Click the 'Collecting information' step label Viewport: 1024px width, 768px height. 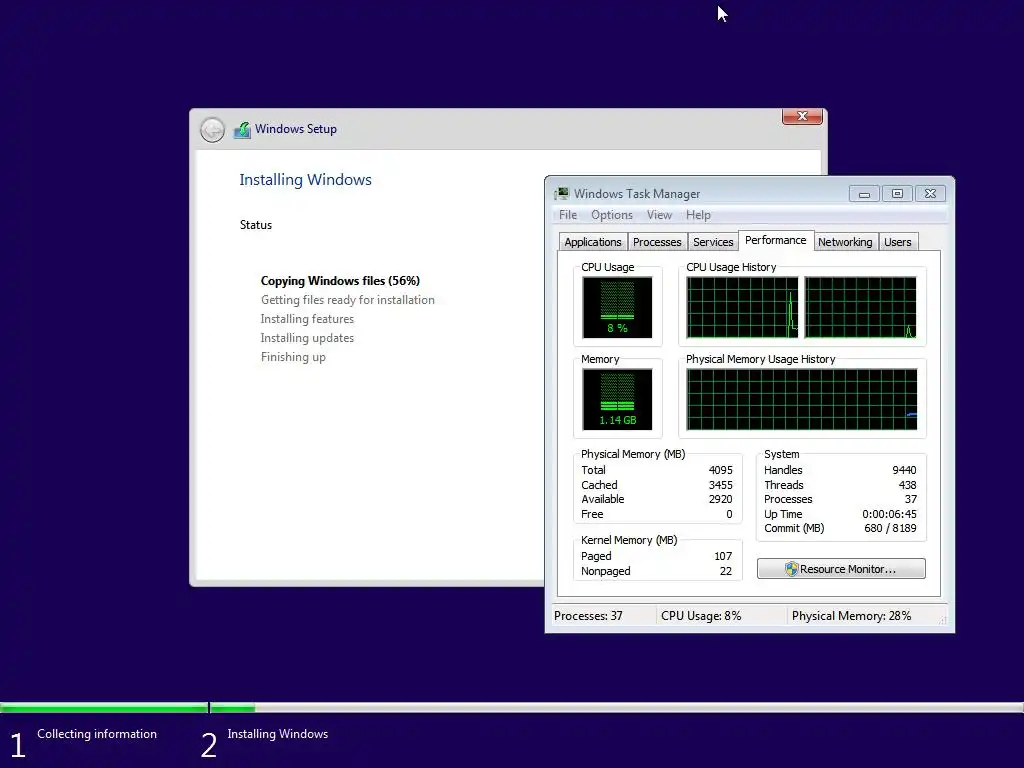click(97, 734)
